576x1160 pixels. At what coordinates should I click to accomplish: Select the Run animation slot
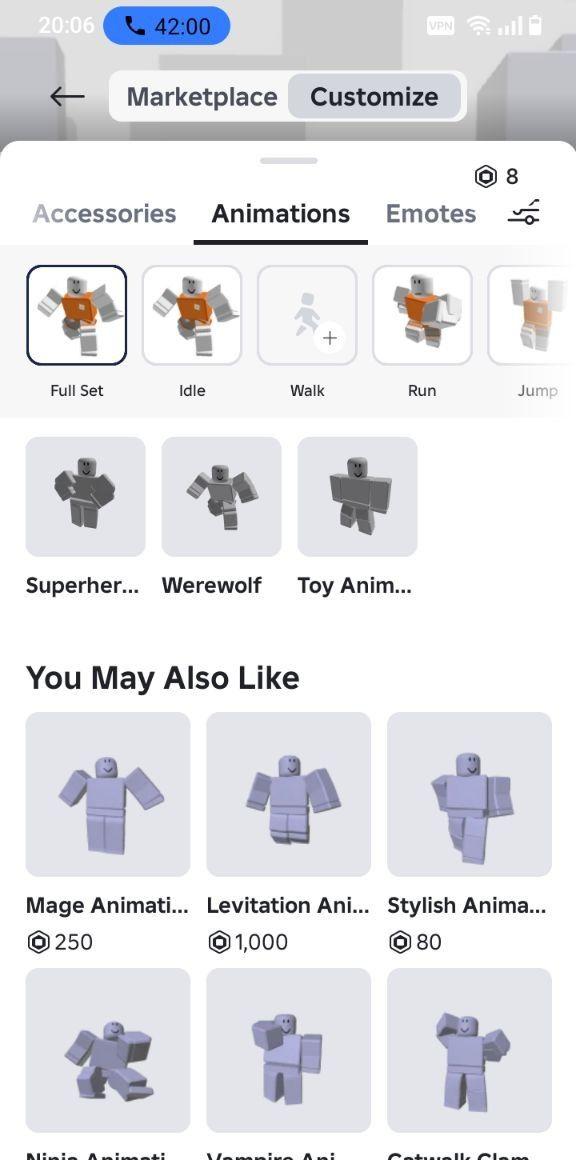click(422, 315)
